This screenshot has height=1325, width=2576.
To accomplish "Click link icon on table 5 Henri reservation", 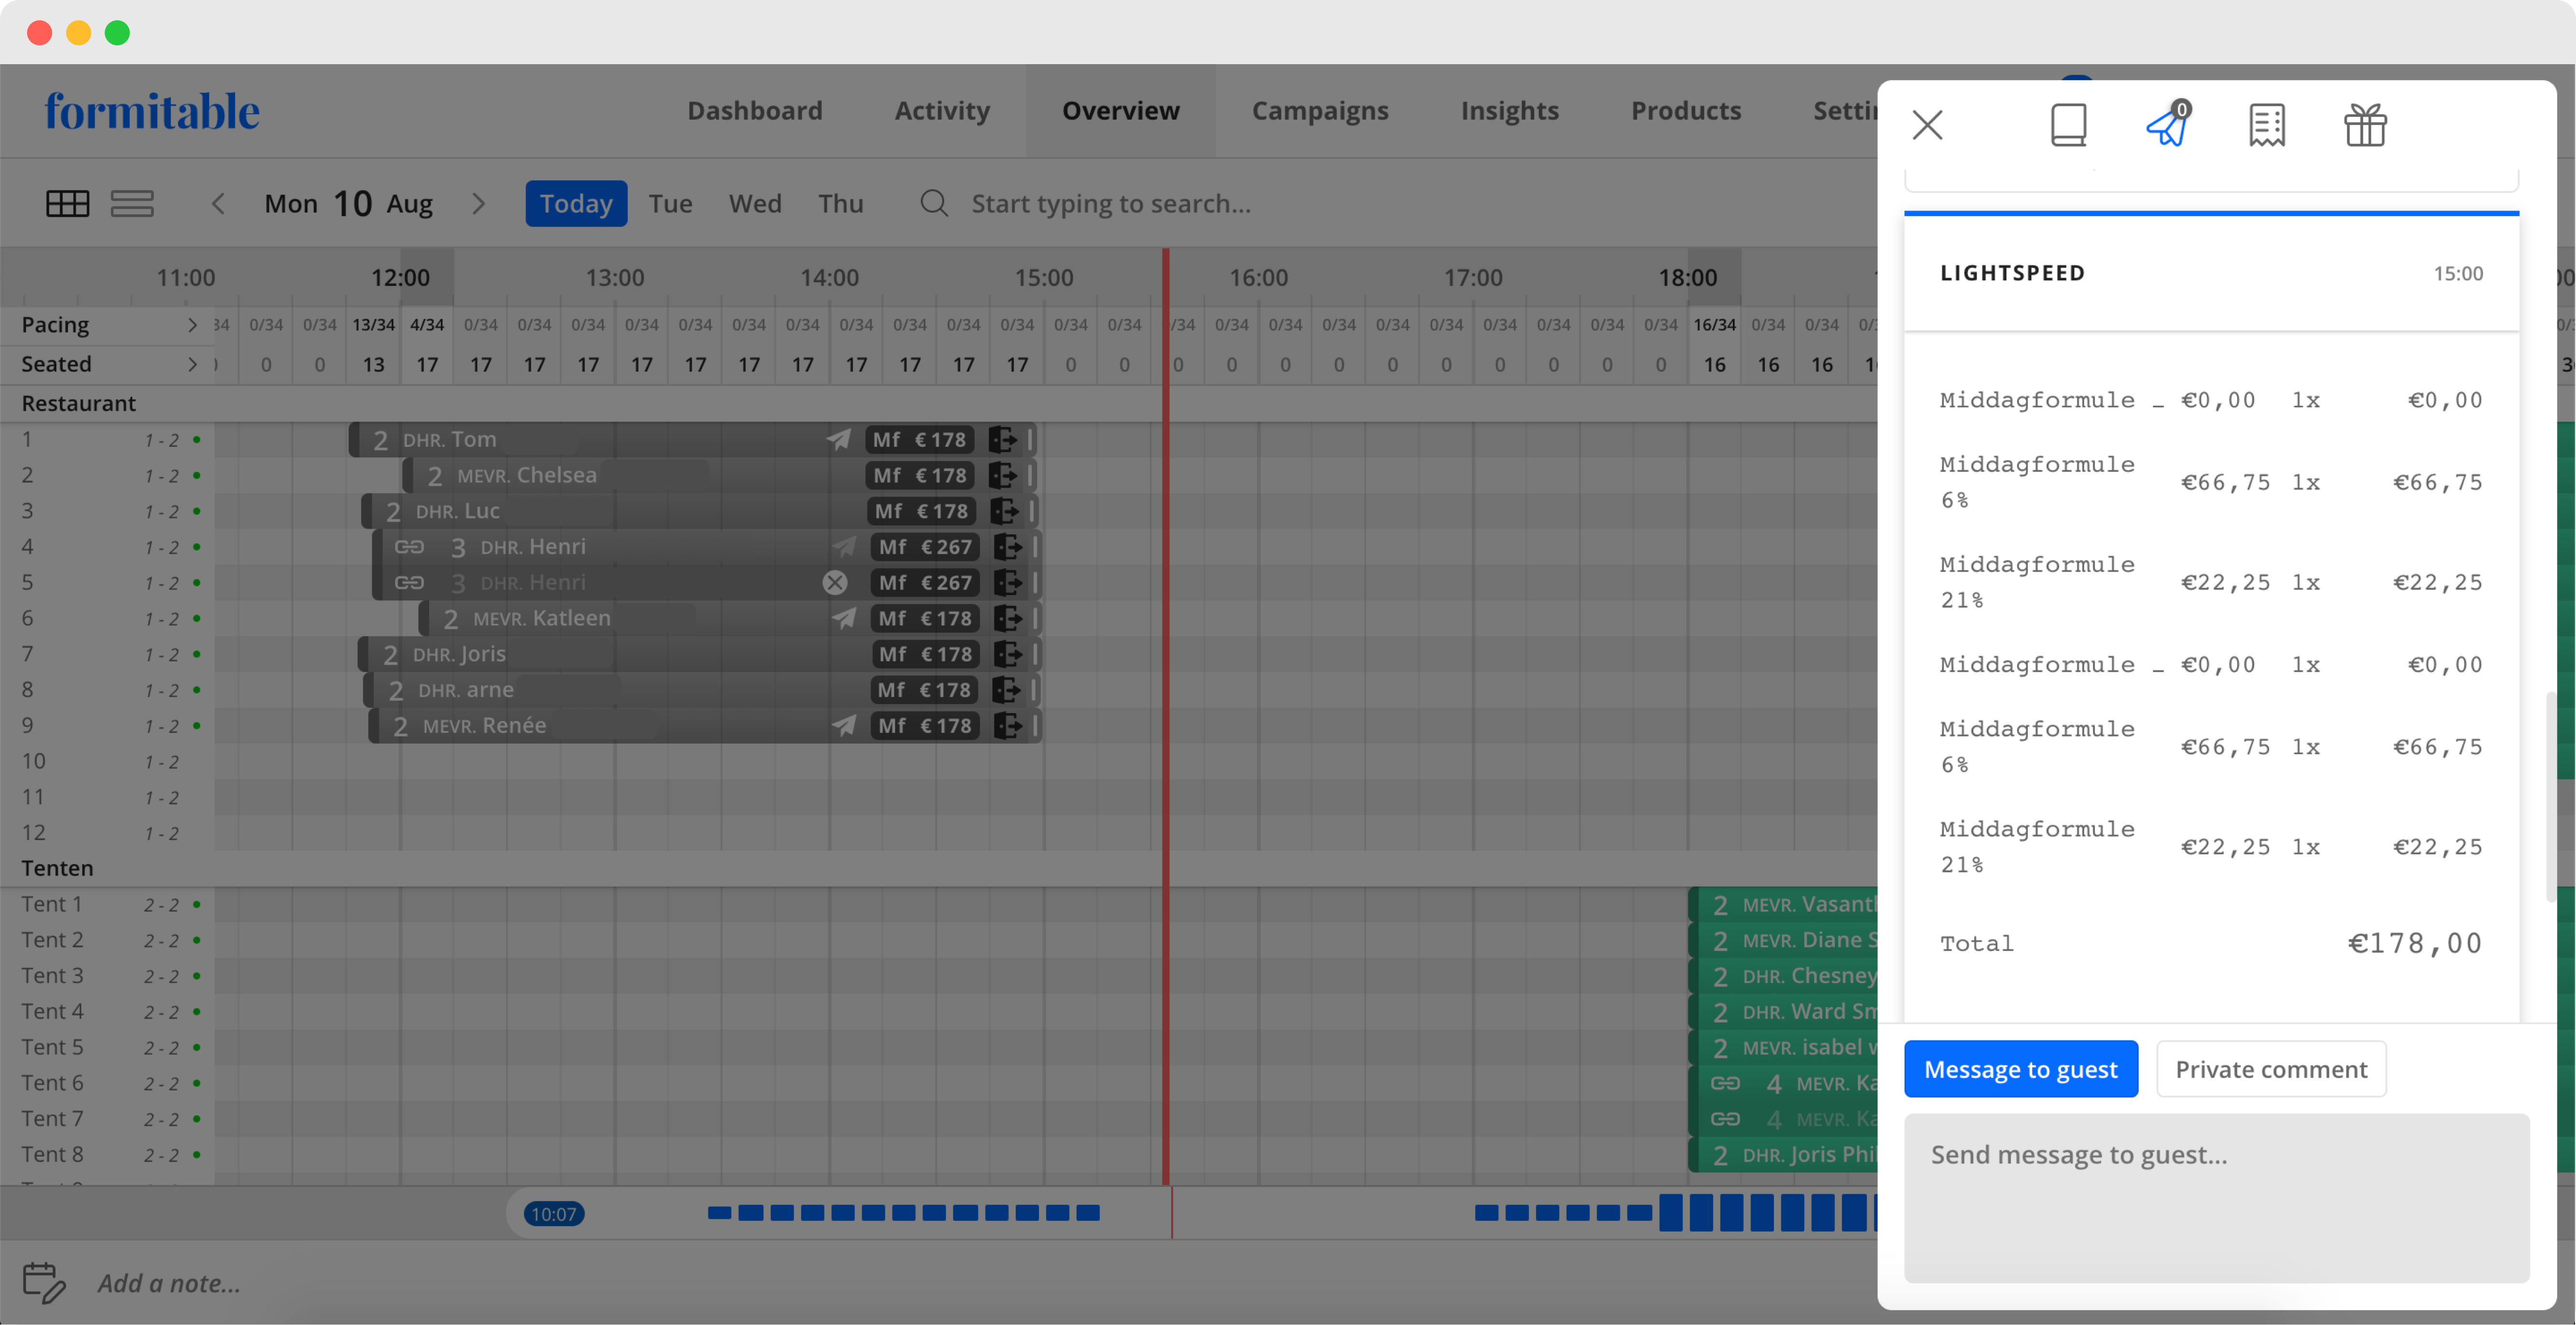I will click(409, 582).
